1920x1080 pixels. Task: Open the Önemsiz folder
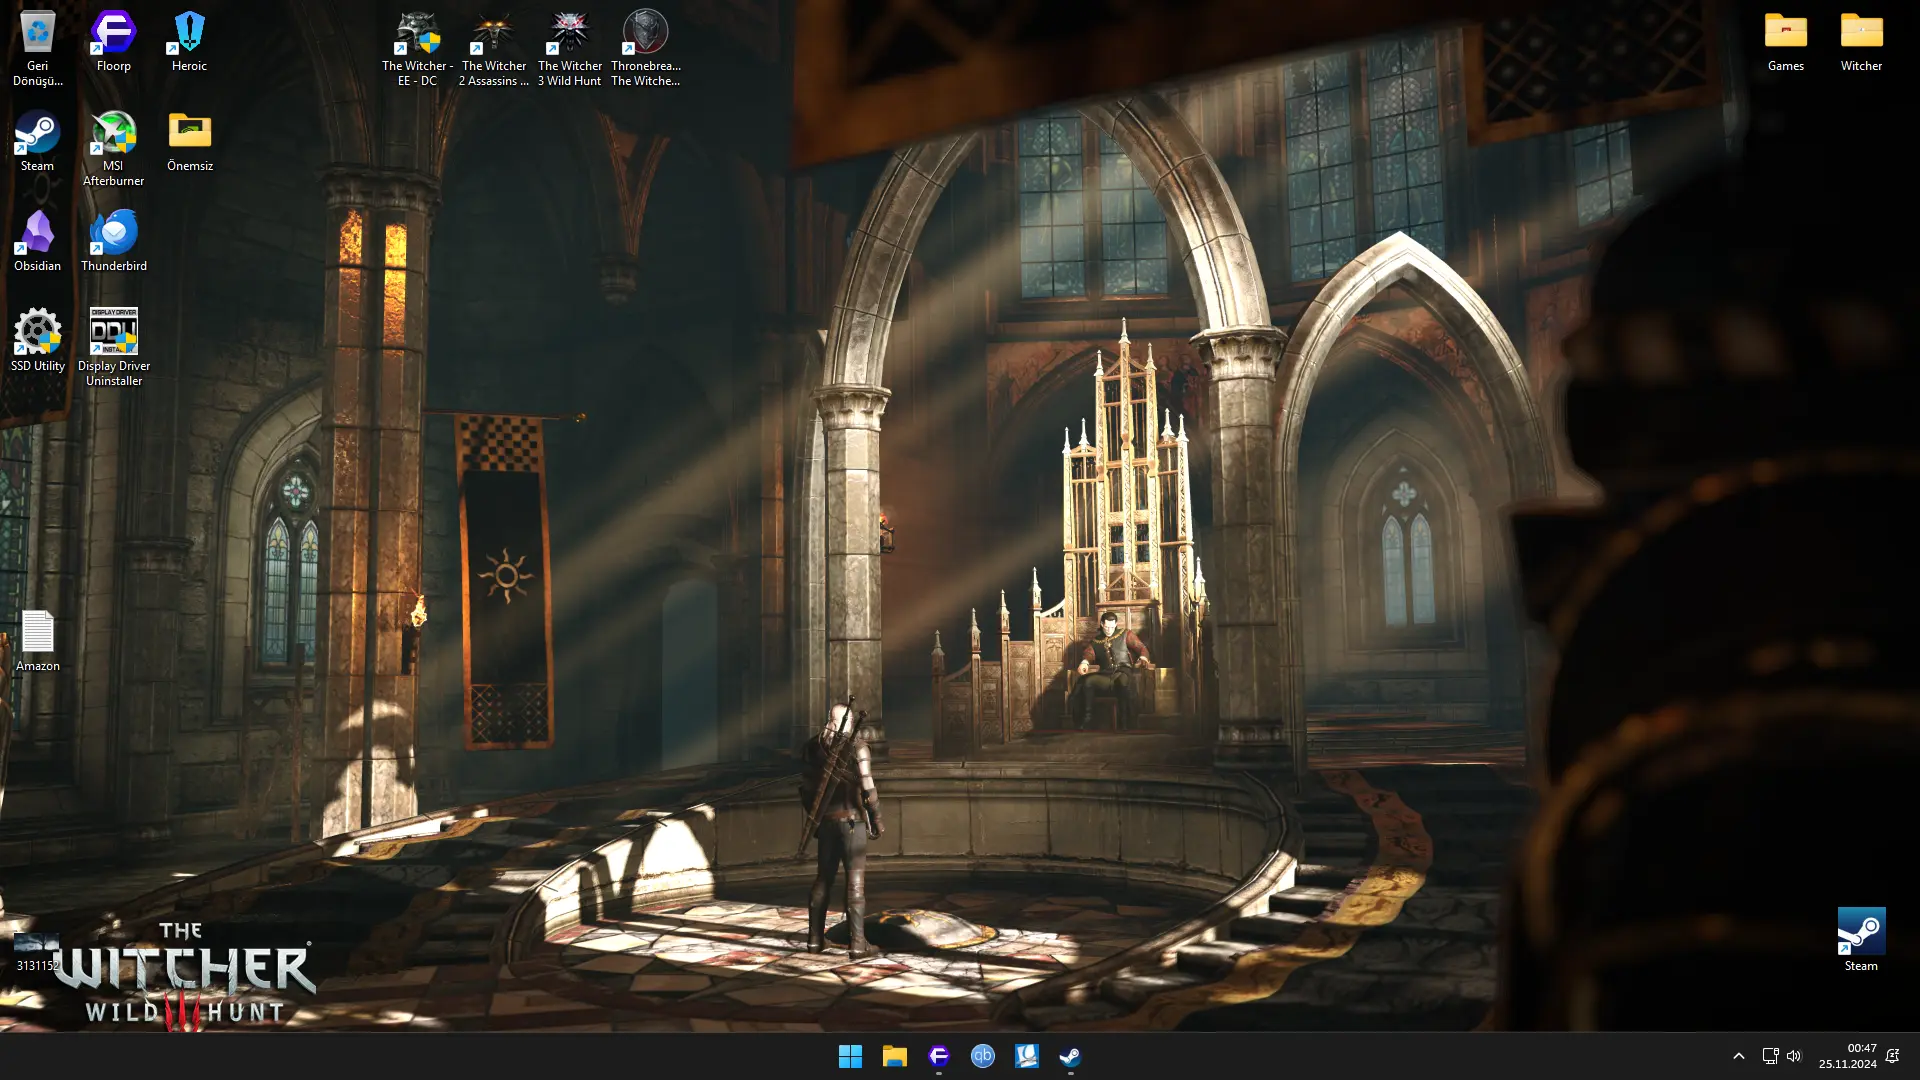[189, 141]
